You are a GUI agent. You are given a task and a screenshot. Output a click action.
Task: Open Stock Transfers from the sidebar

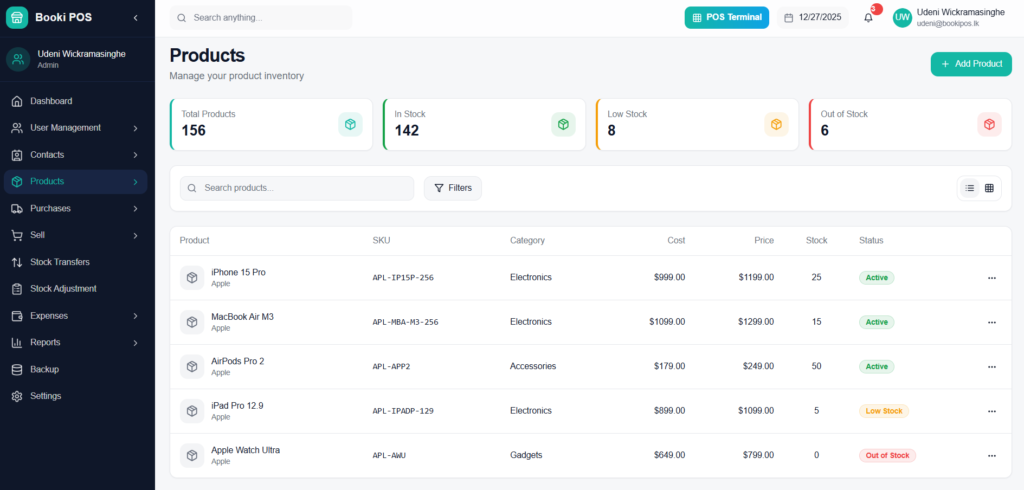tap(59, 262)
